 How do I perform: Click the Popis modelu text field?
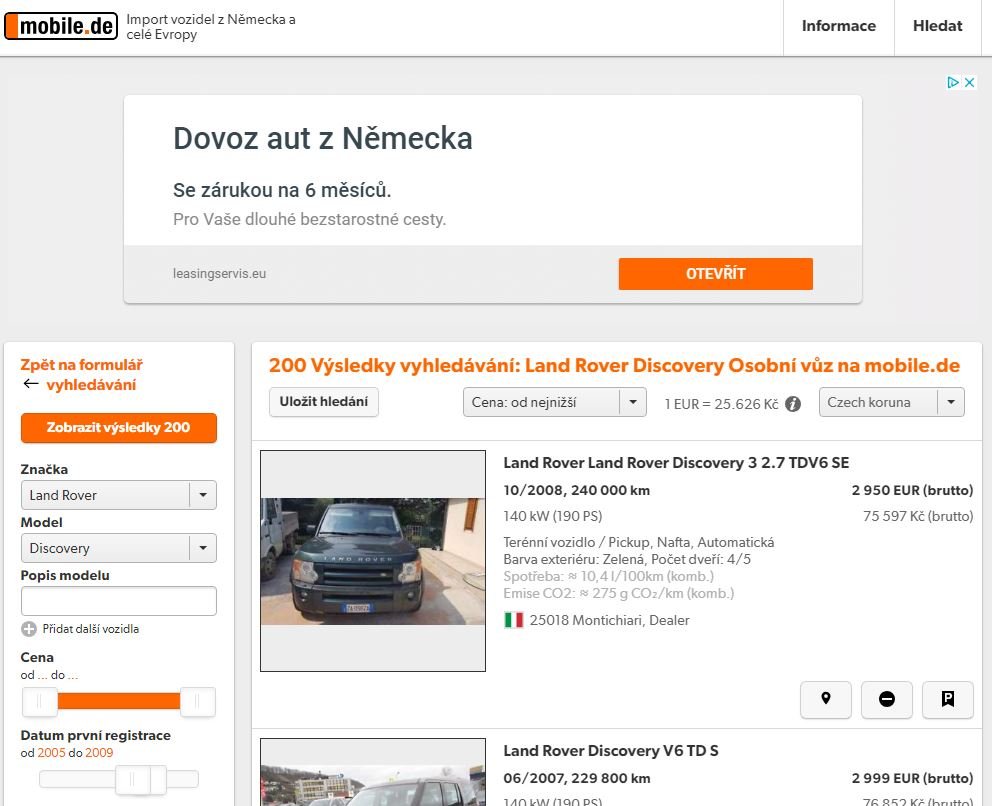pyautogui.click(x=118, y=601)
